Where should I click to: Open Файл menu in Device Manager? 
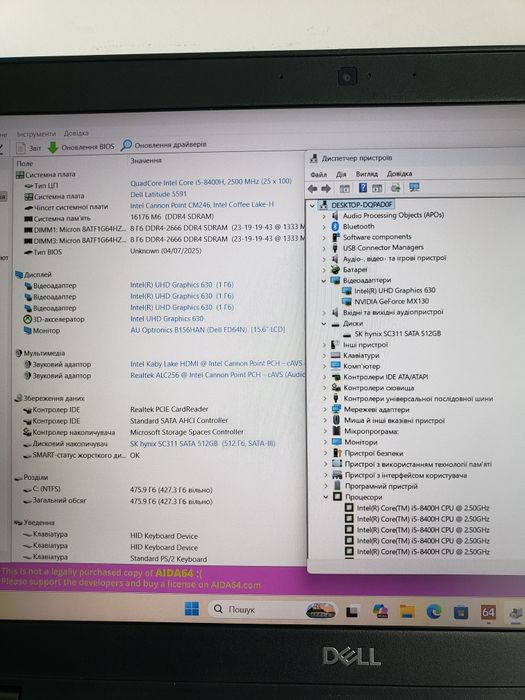coord(319,175)
